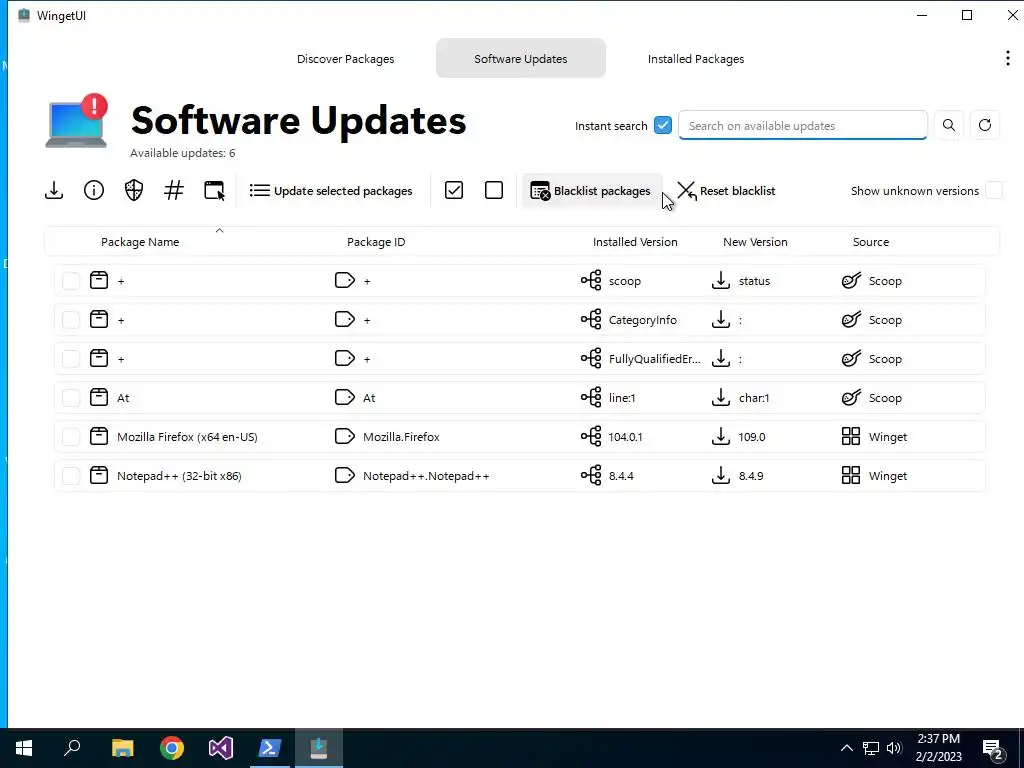Open Google Chrome from the taskbar

[172, 748]
